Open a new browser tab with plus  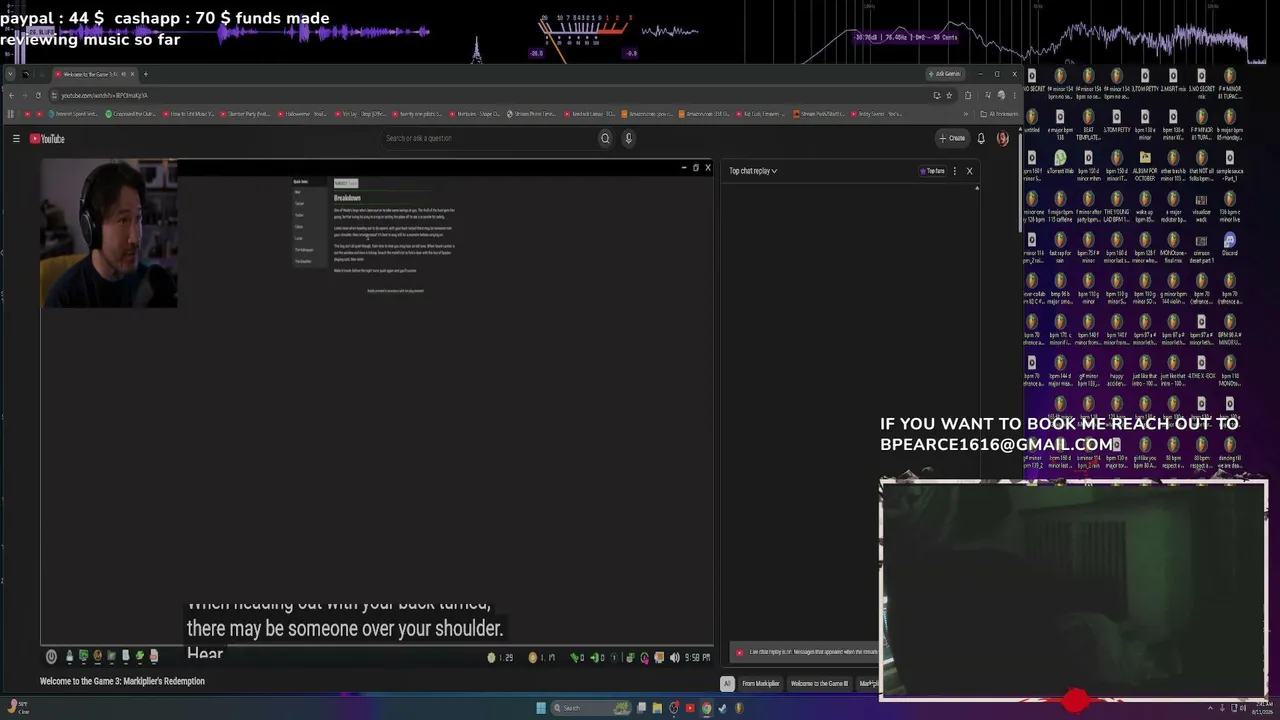click(145, 74)
